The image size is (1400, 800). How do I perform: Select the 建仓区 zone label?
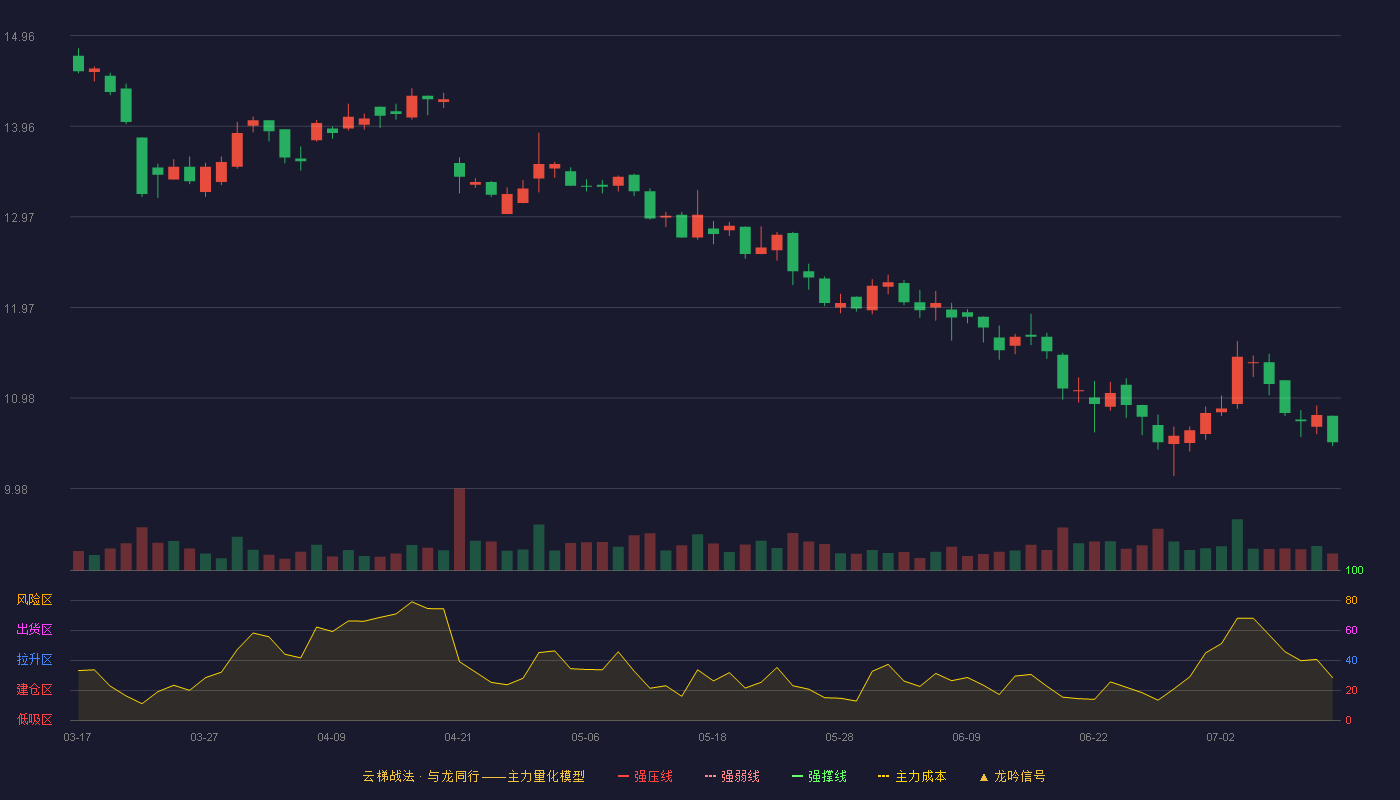click(35, 690)
